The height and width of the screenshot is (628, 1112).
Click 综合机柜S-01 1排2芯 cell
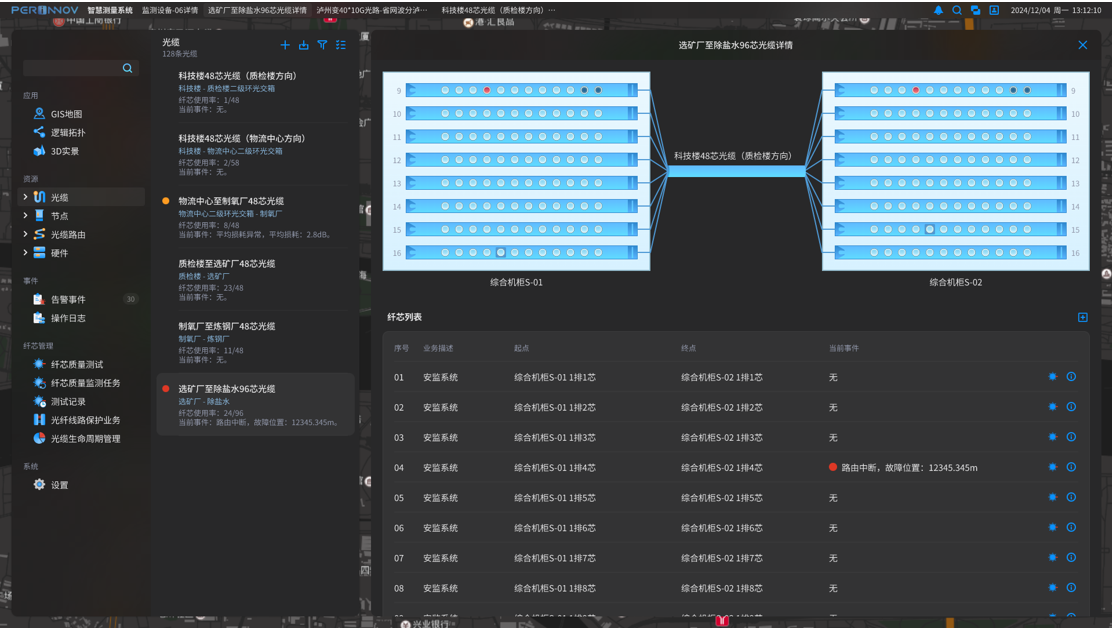point(555,408)
